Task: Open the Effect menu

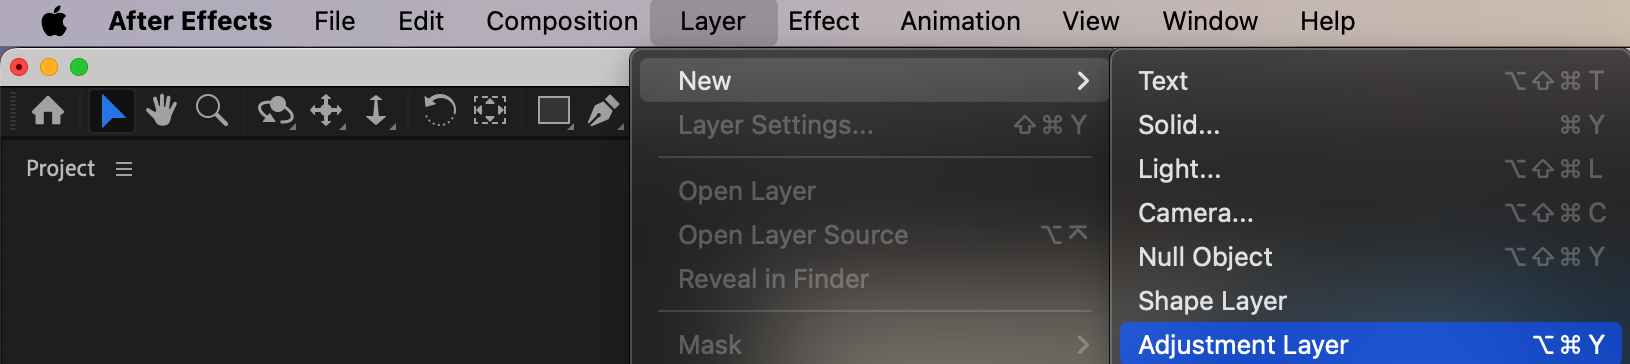Action: [x=823, y=21]
